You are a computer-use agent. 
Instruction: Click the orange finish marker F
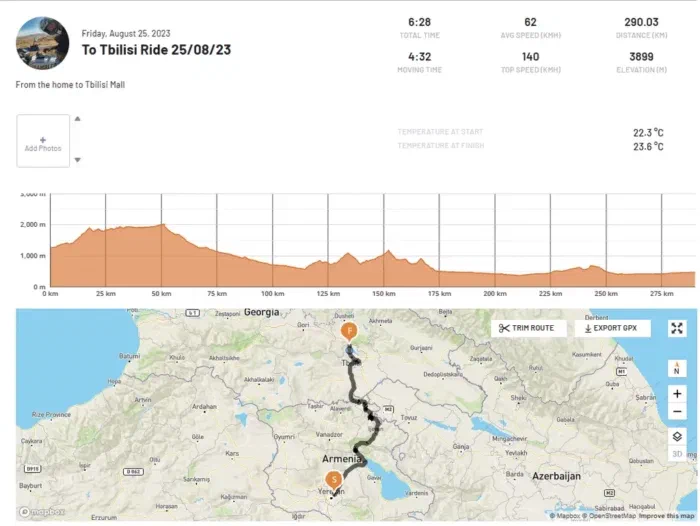[349, 332]
